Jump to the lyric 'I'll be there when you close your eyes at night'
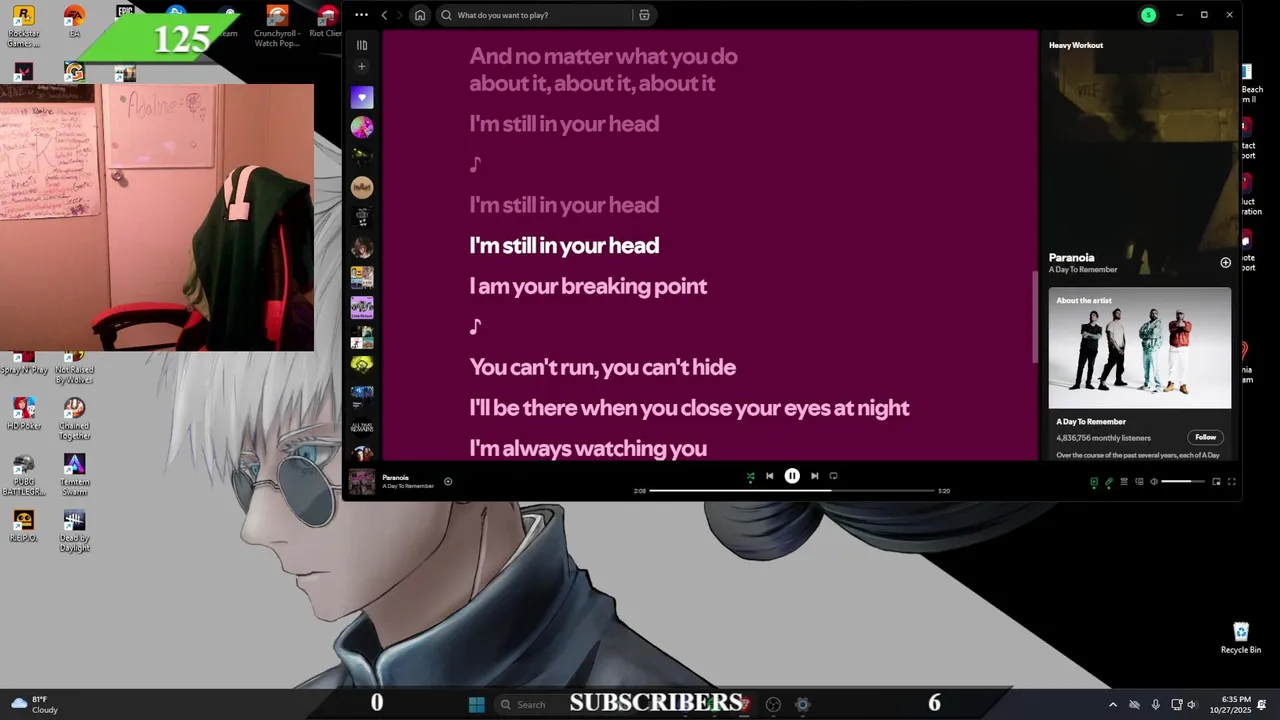The image size is (1280, 720). pos(689,408)
